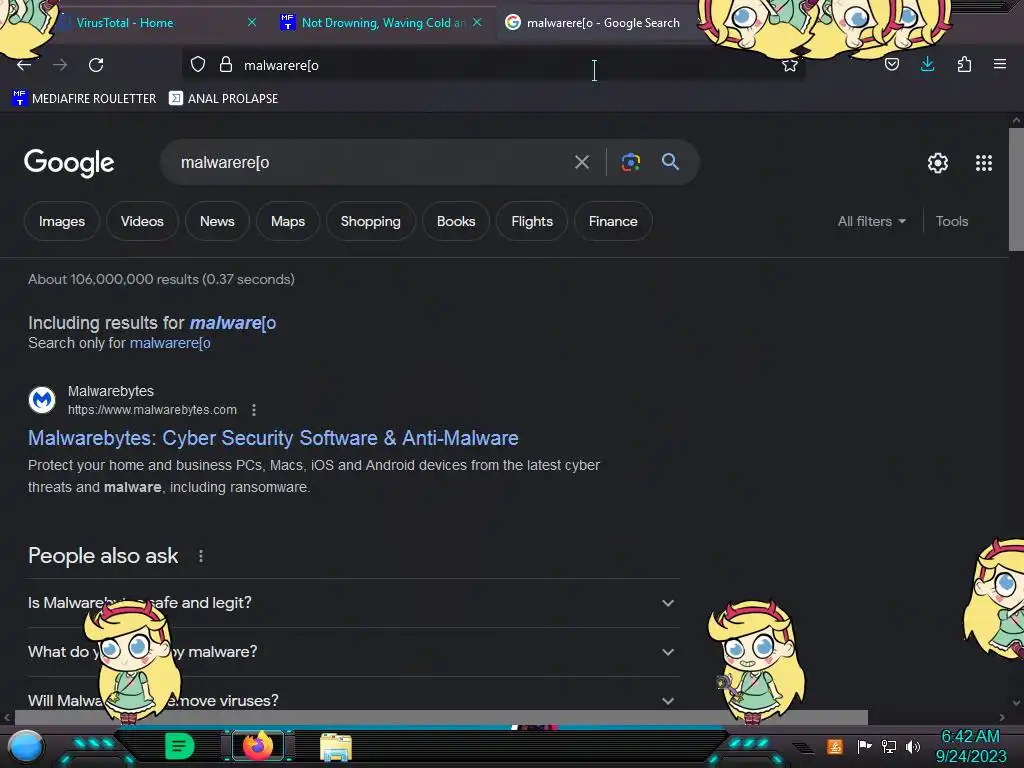Open the network tray icon
1024x768 pixels.
click(889, 746)
